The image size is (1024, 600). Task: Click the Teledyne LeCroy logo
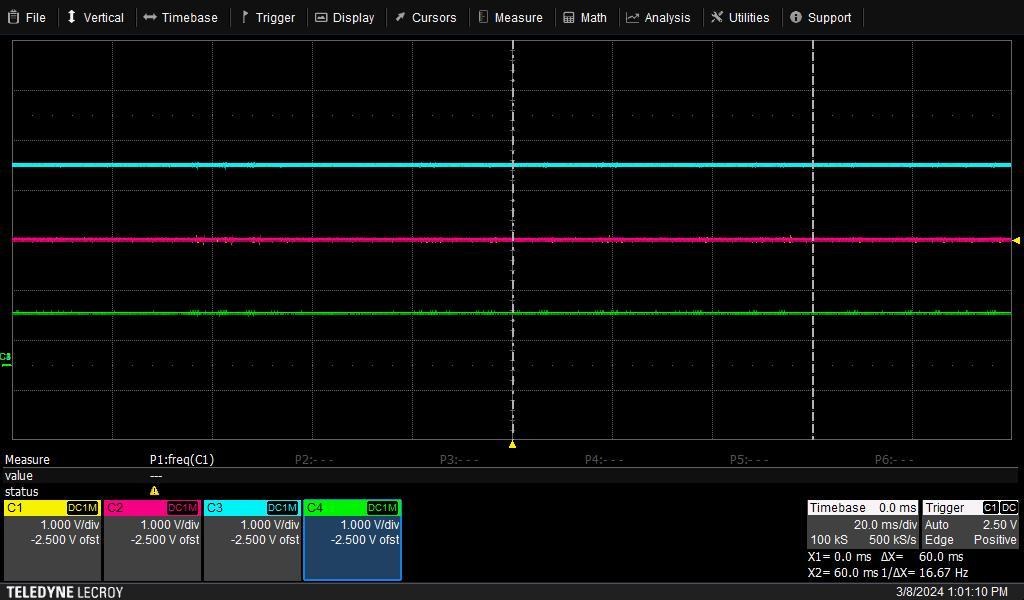[65, 592]
